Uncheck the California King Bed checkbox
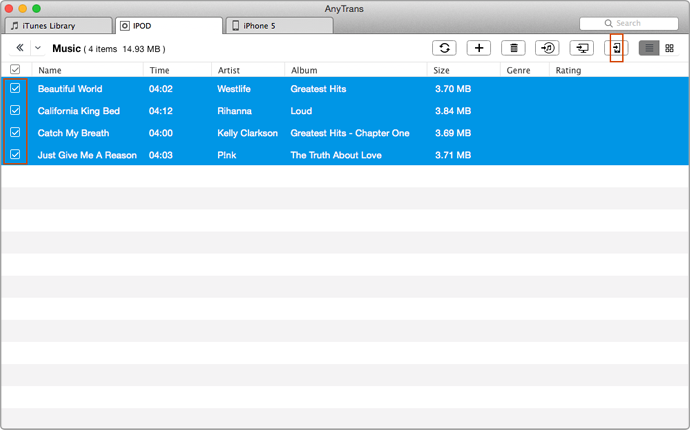 click(x=15, y=110)
